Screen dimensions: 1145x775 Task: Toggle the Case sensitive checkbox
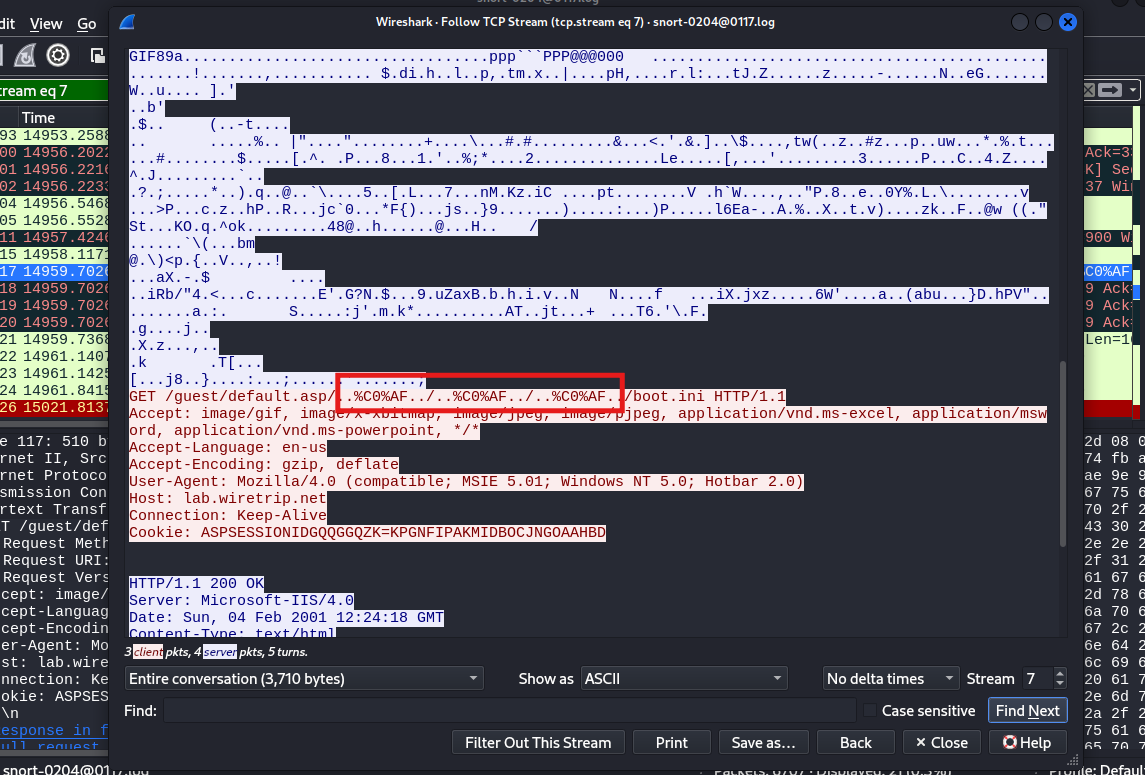(x=870, y=711)
